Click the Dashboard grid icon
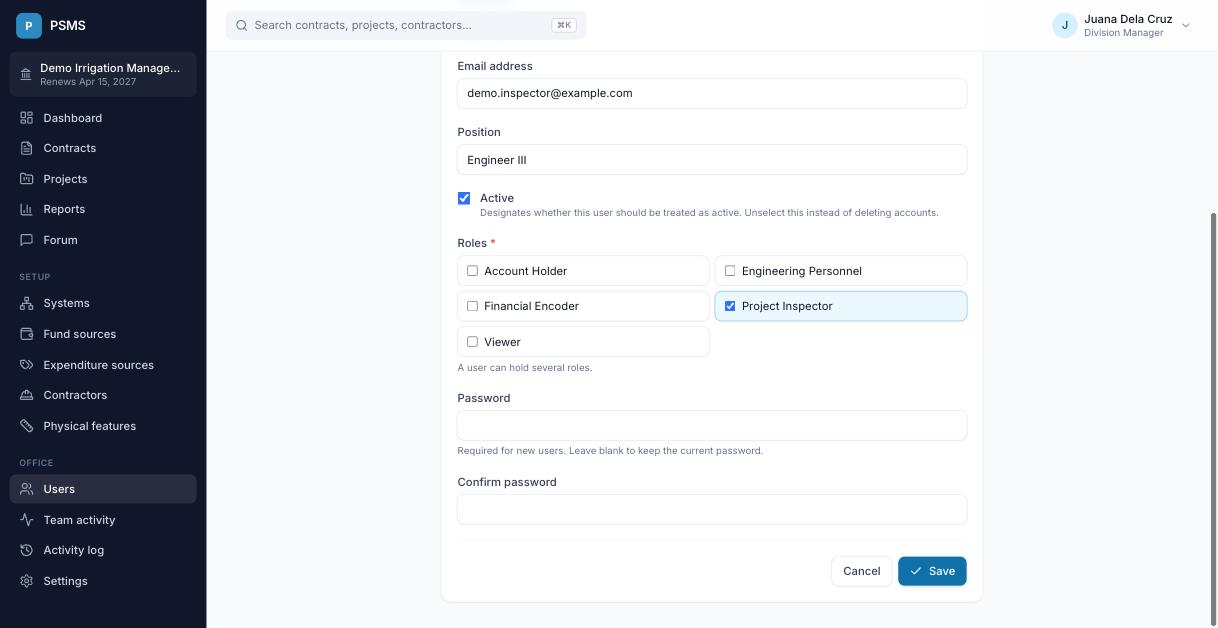 pyautogui.click(x=27, y=118)
